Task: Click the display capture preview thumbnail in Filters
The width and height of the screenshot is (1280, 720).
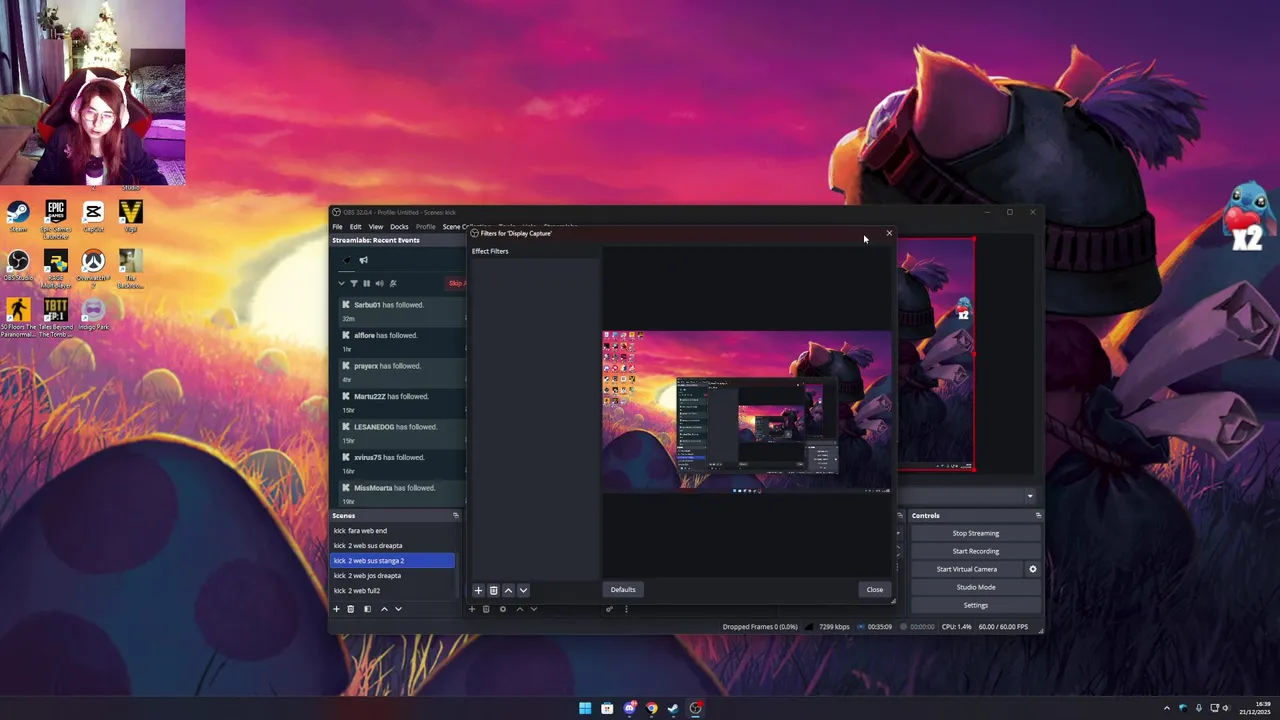Action: point(746,411)
